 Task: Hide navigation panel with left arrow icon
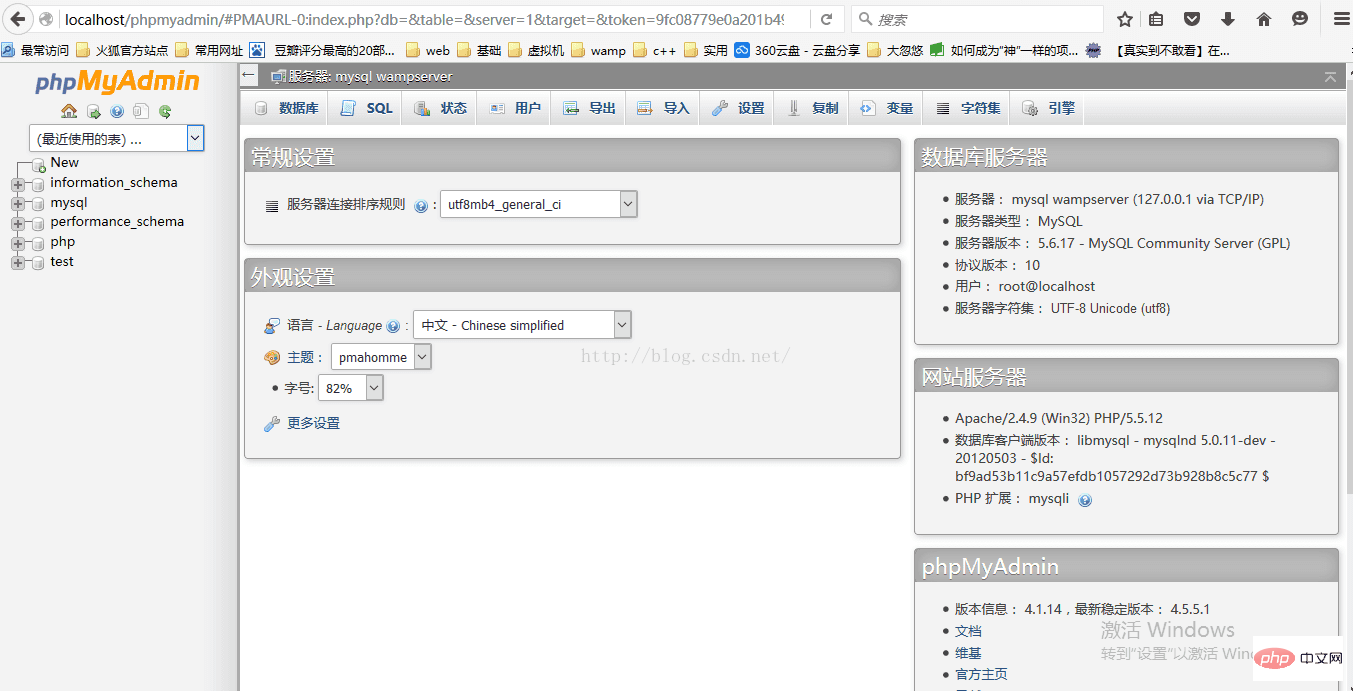click(x=249, y=75)
